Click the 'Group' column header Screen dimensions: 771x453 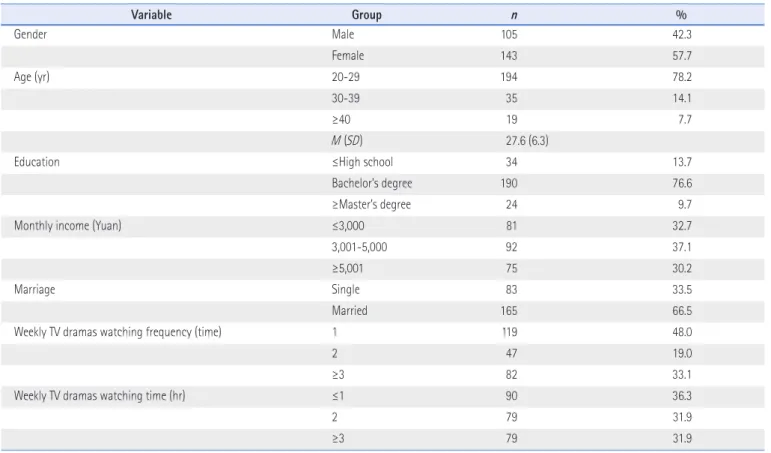366,15
